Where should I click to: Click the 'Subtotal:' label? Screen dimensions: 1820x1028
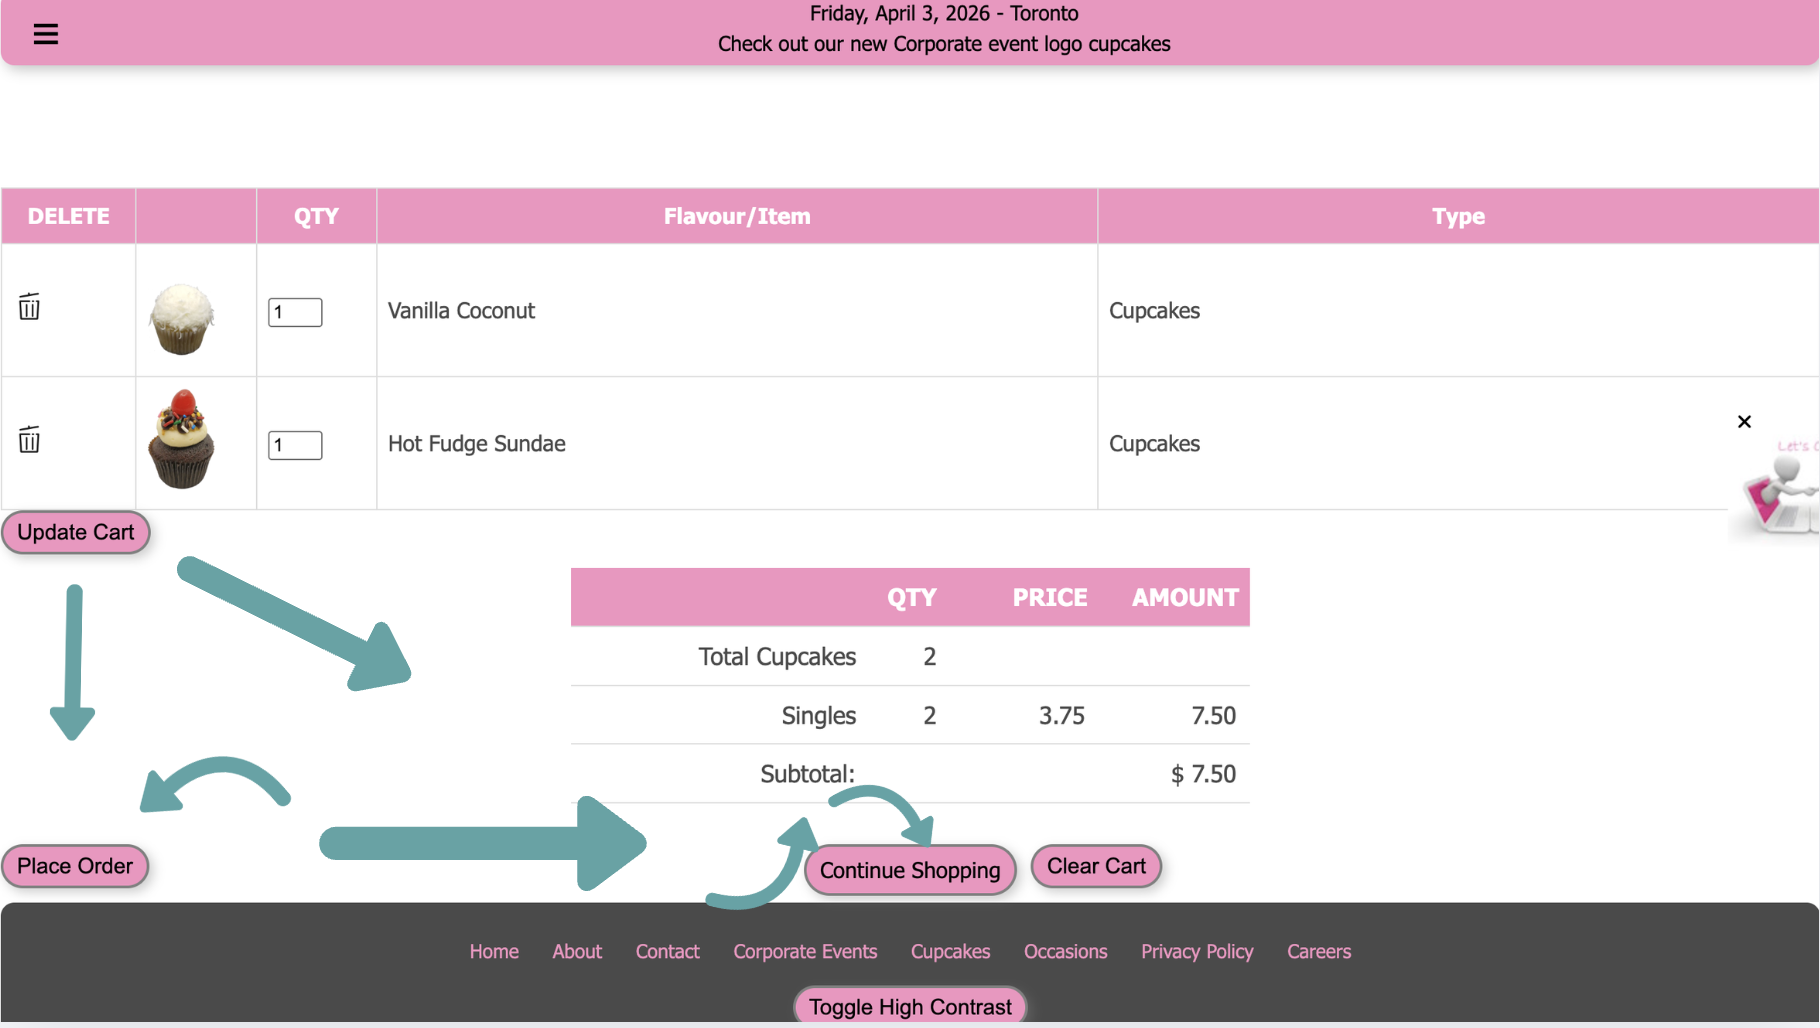point(807,774)
